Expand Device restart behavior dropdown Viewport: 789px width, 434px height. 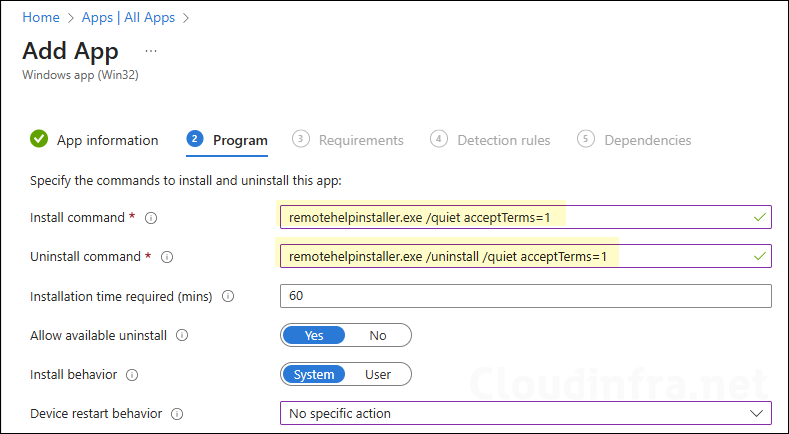pyautogui.click(x=525, y=413)
